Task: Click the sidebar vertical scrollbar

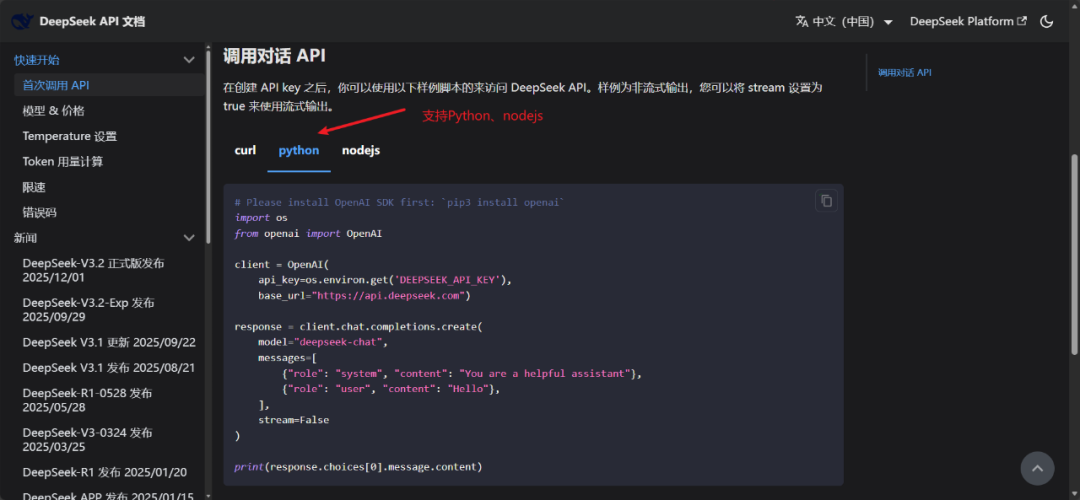Action: pyautogui.click(x=208, y=145)
